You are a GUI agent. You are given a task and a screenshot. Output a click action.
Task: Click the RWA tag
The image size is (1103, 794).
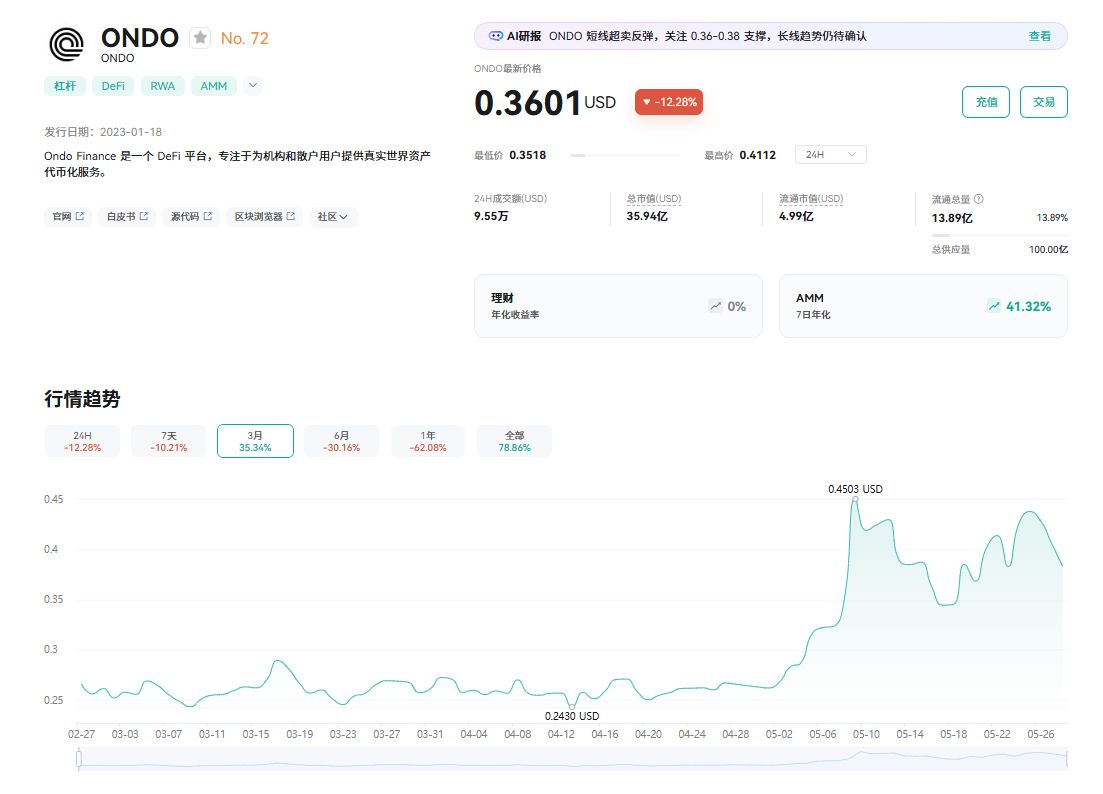(x=162, y=86)
